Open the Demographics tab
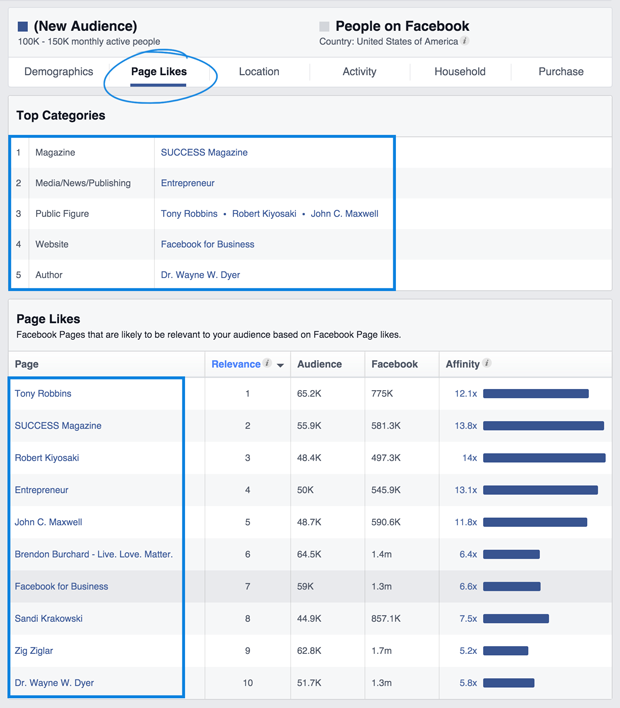The image size is (620, 708). pos(59,71)
